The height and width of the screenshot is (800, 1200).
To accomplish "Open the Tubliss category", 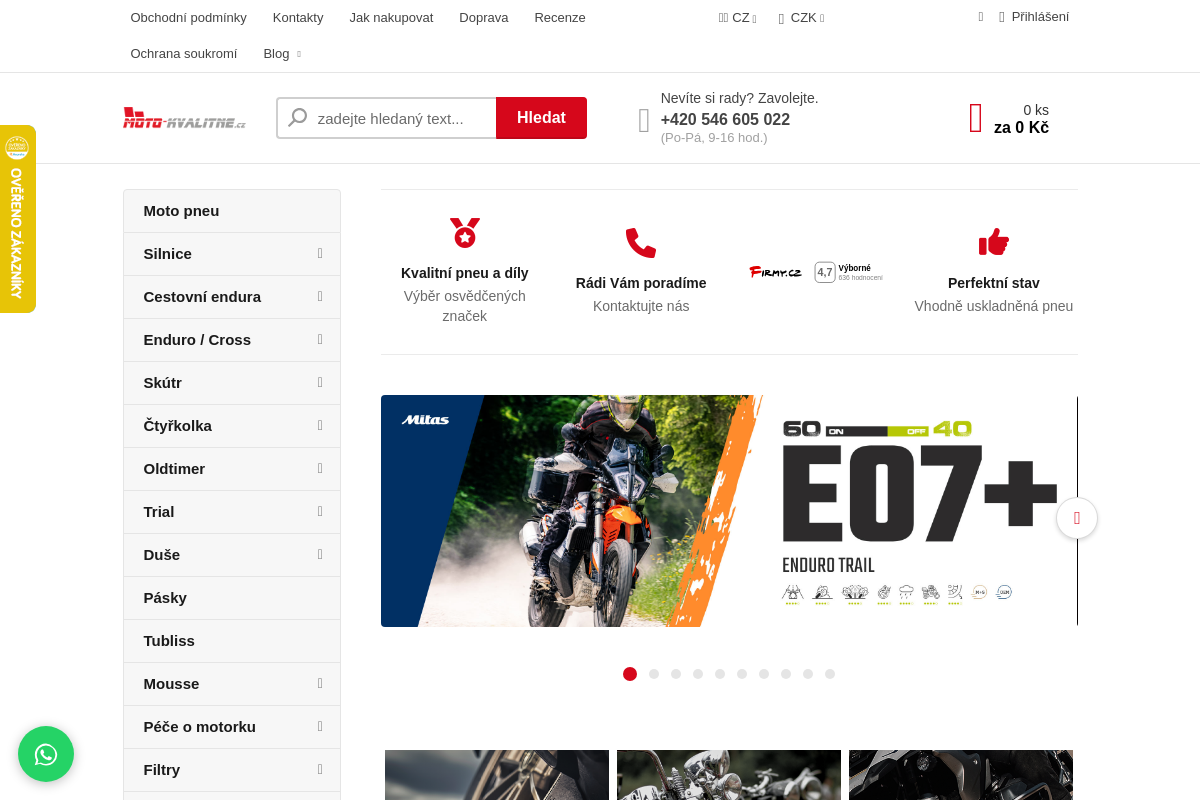I will click(232, 641).
